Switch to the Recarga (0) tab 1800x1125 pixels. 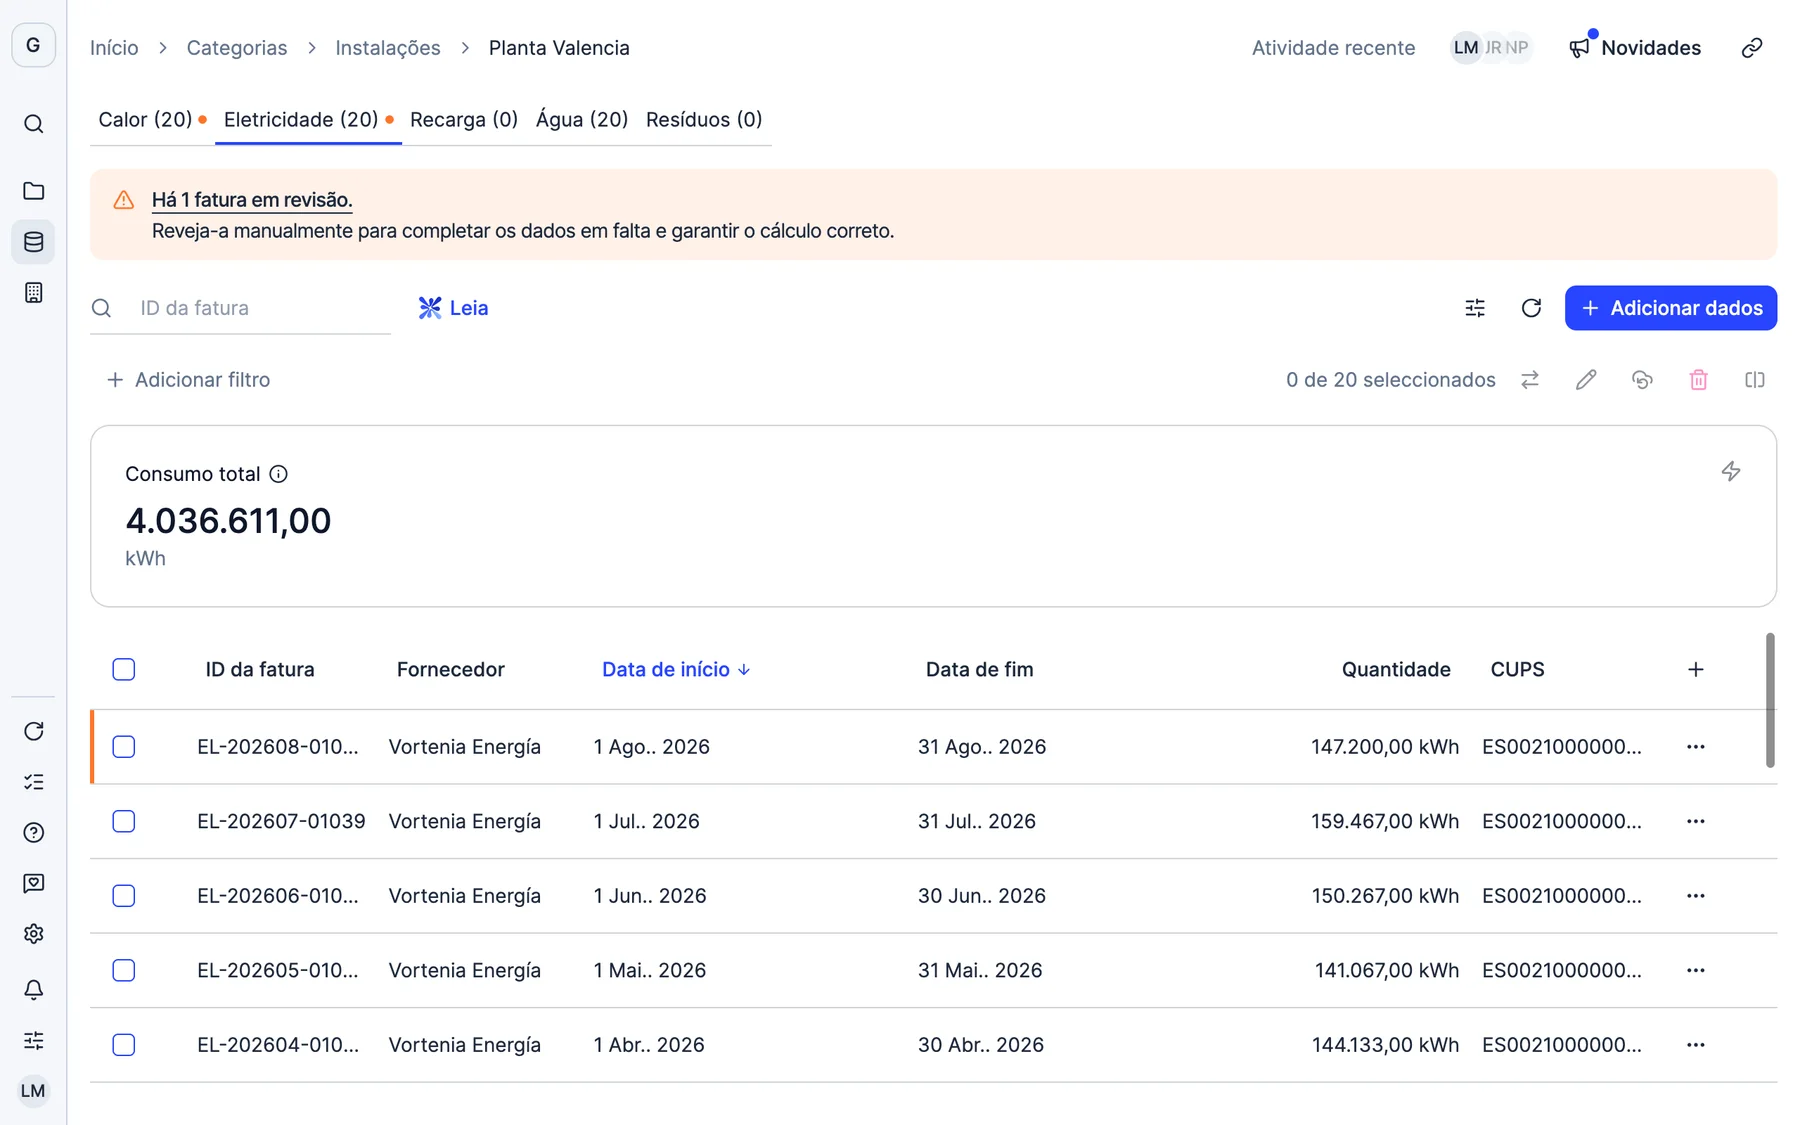(x=464, y=120)
